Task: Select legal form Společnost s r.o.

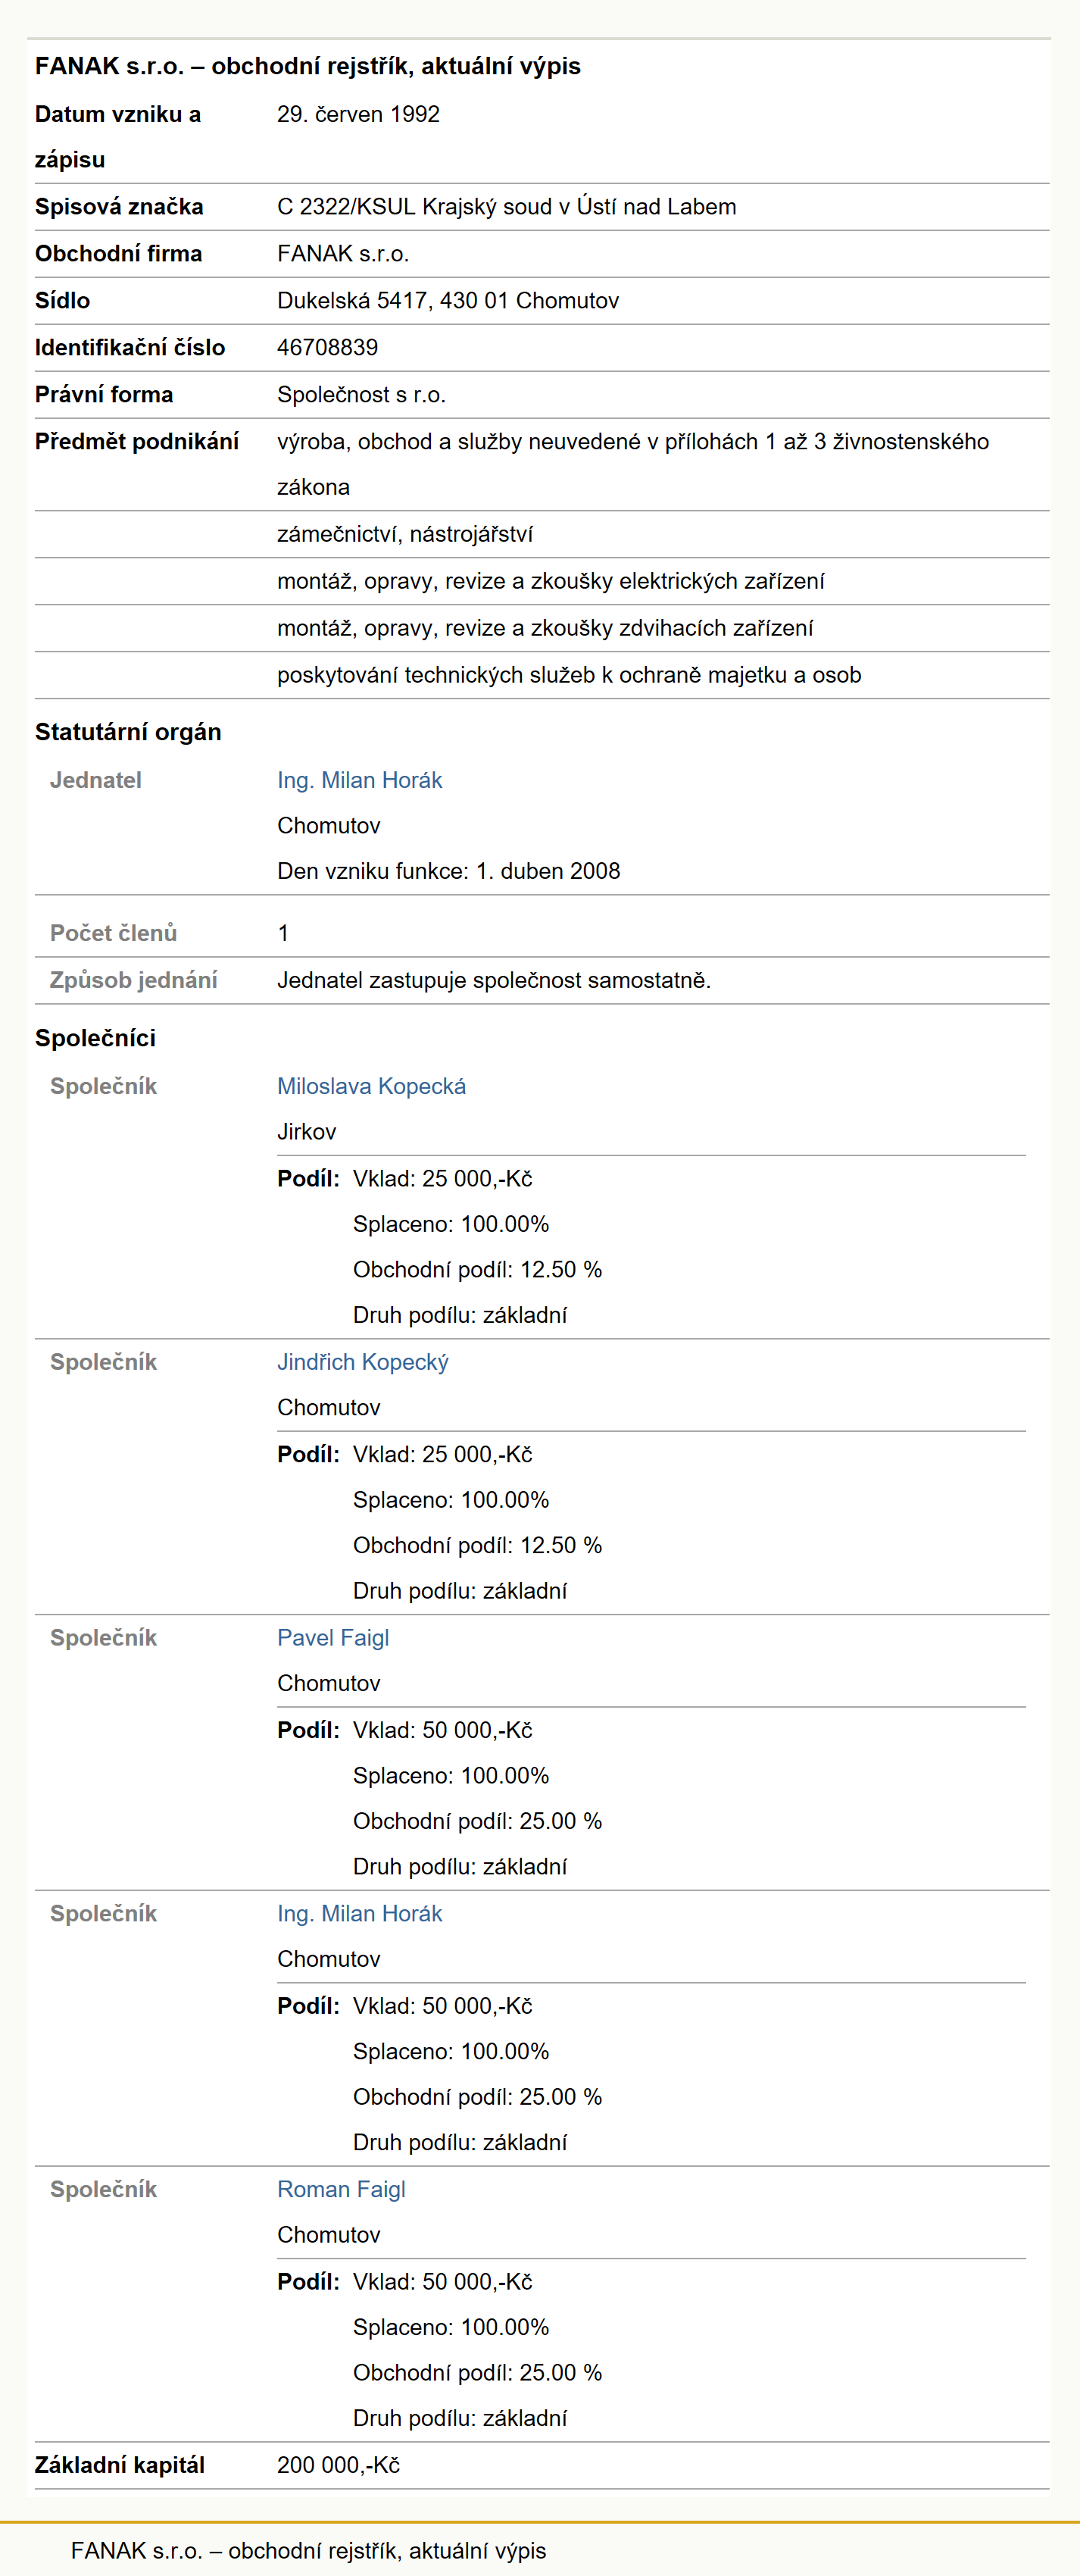Action: click(361, 395)
